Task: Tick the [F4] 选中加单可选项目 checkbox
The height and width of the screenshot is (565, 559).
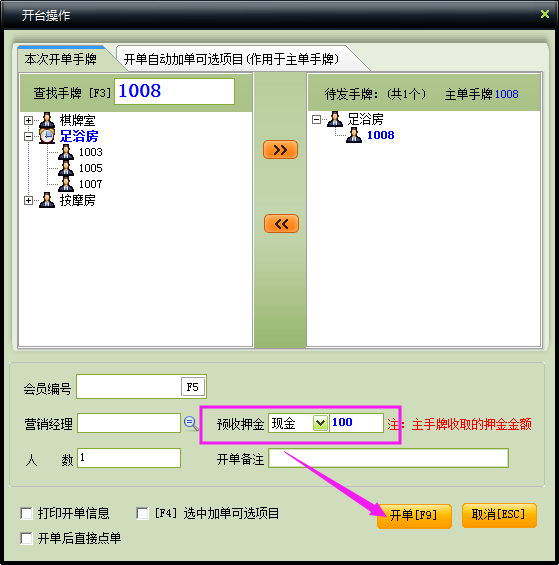Action: tap(142, 513)
